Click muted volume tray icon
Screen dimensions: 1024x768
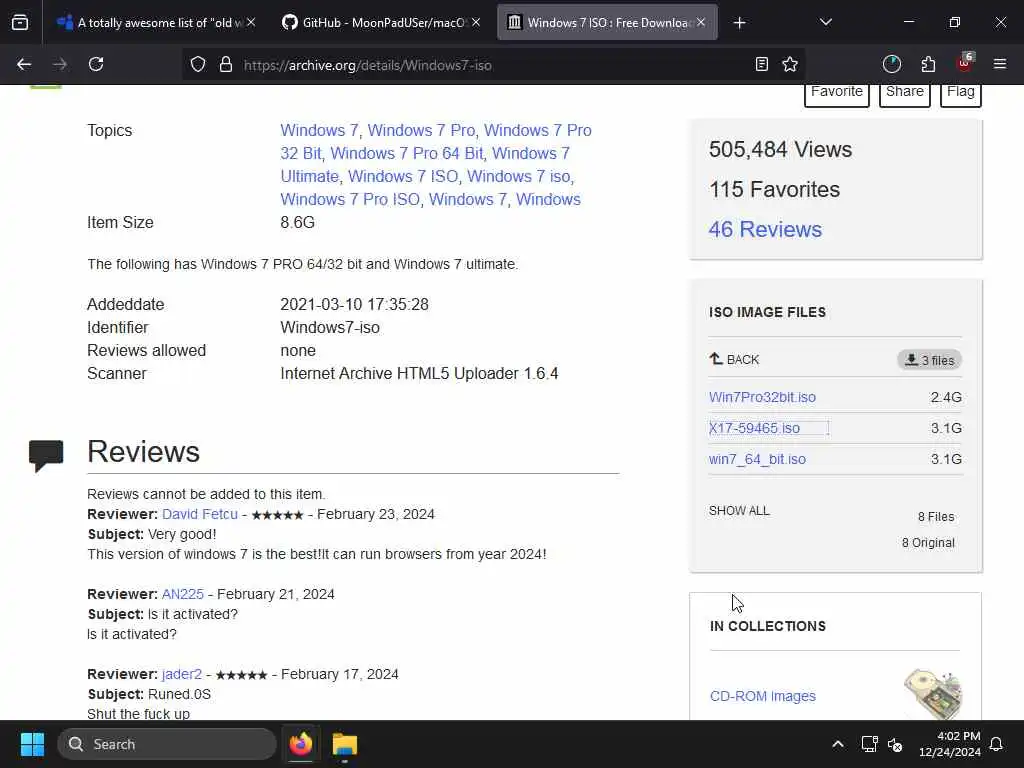[x=895, y=744]
